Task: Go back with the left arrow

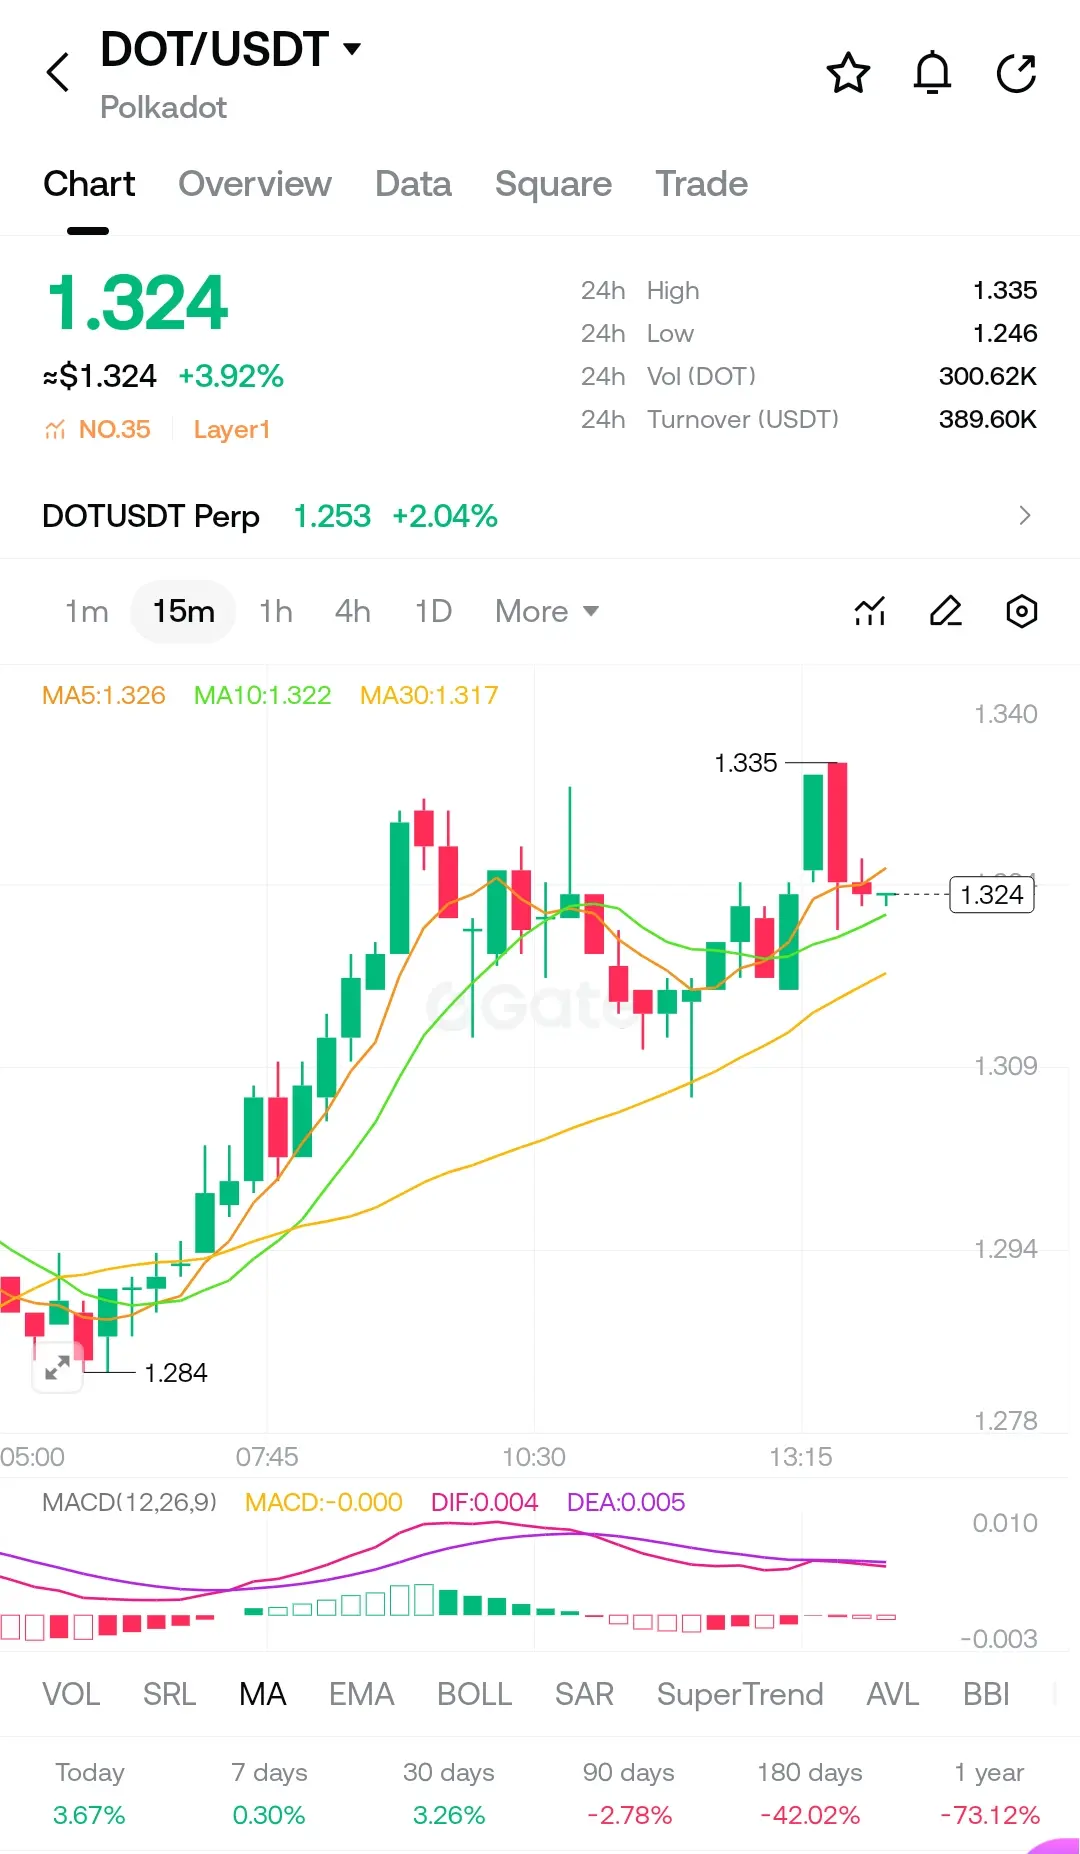Action: 58,73
